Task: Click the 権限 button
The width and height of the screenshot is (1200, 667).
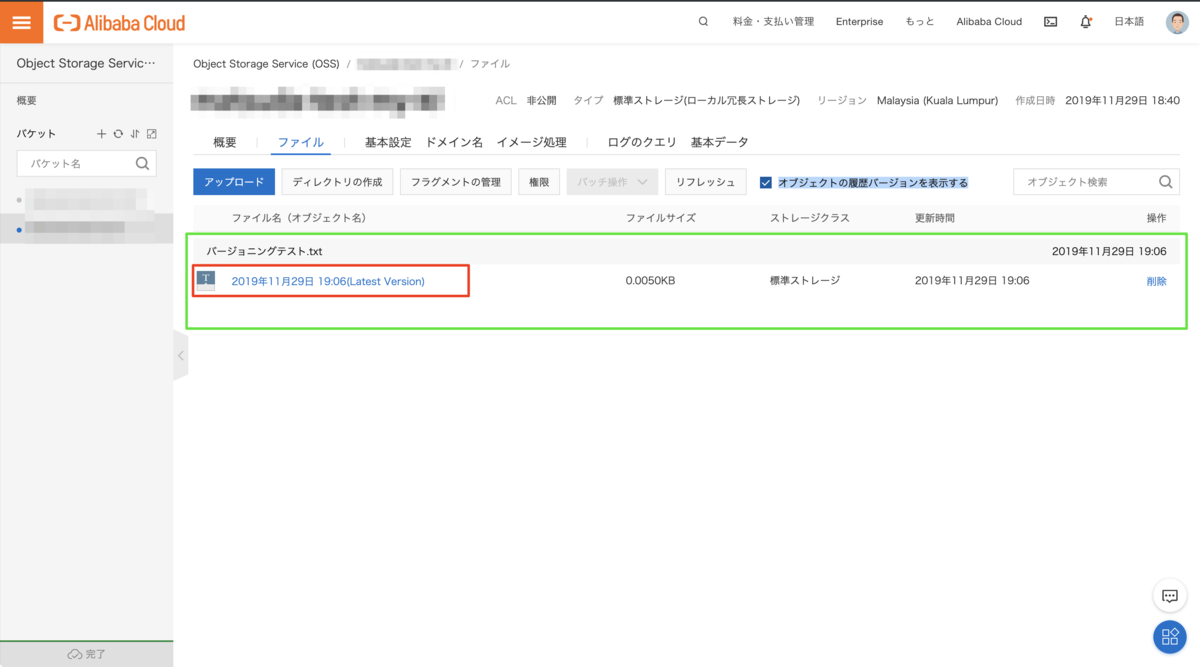Action: point(539,182)
